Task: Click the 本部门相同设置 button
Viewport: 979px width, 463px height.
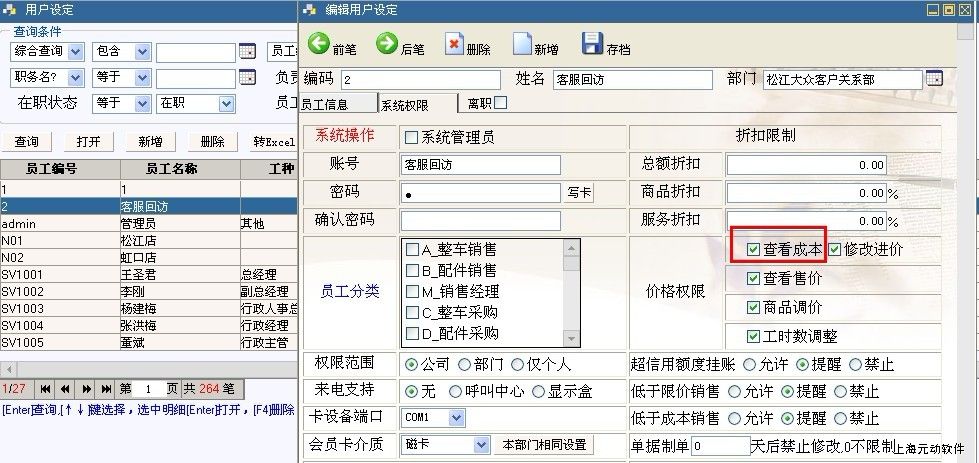Action: coord(545,444)
